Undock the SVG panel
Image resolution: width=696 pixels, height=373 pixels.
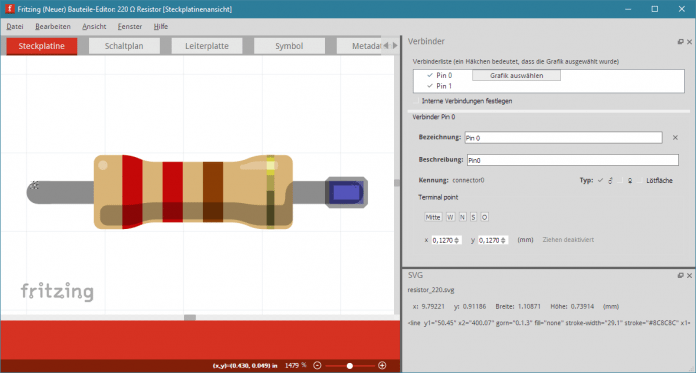680,276
